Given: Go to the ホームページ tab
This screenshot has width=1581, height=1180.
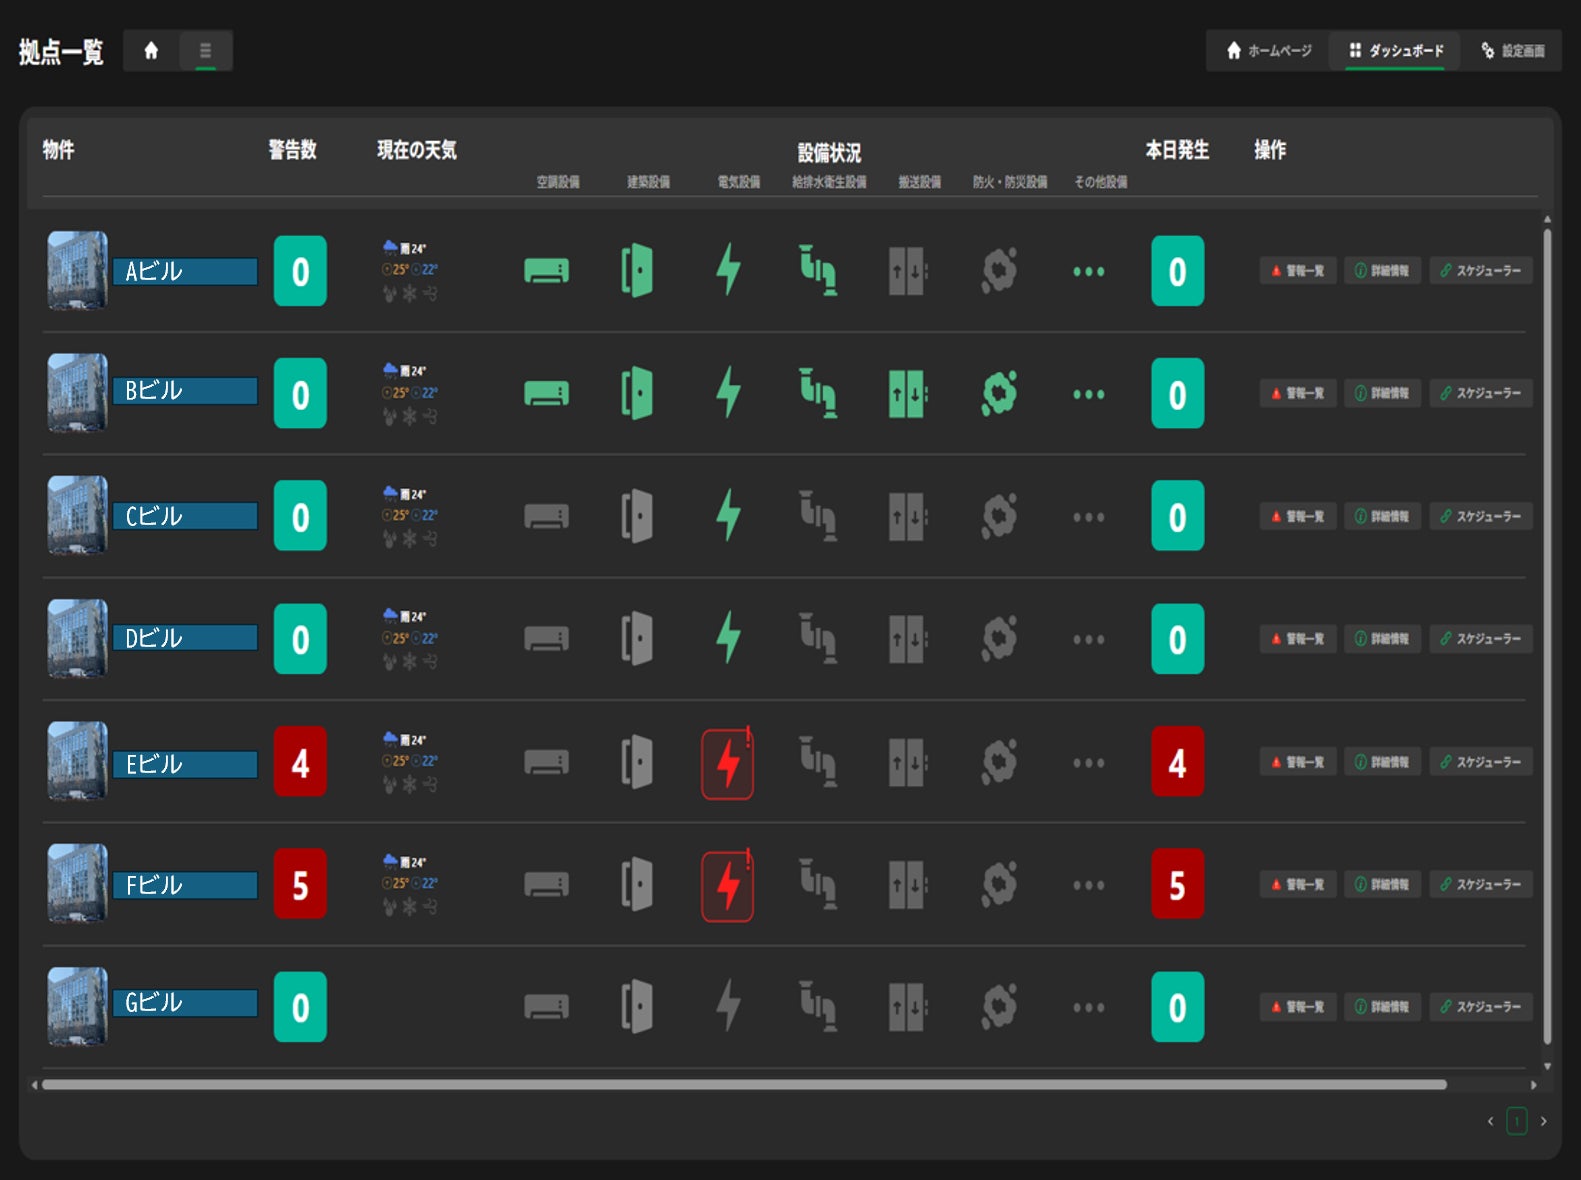Looking at the screenshot, I should [1269, 50].
